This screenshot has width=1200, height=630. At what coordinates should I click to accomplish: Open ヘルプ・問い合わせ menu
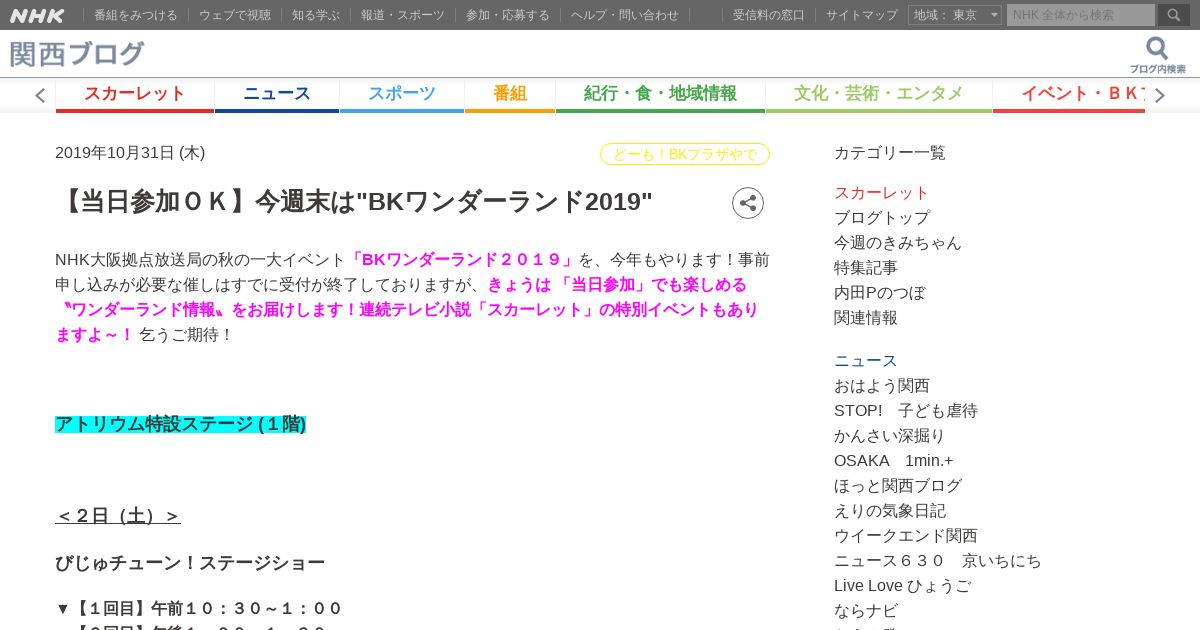[625, 15]
